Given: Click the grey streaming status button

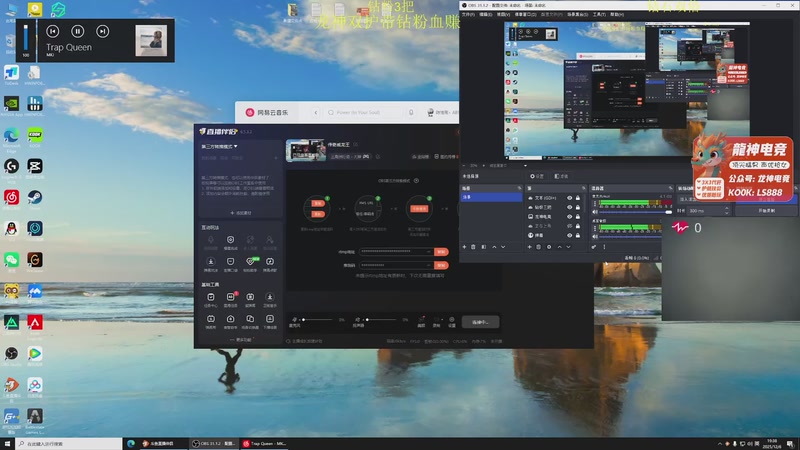Looking at the screenshot, I should pos(480,322).
